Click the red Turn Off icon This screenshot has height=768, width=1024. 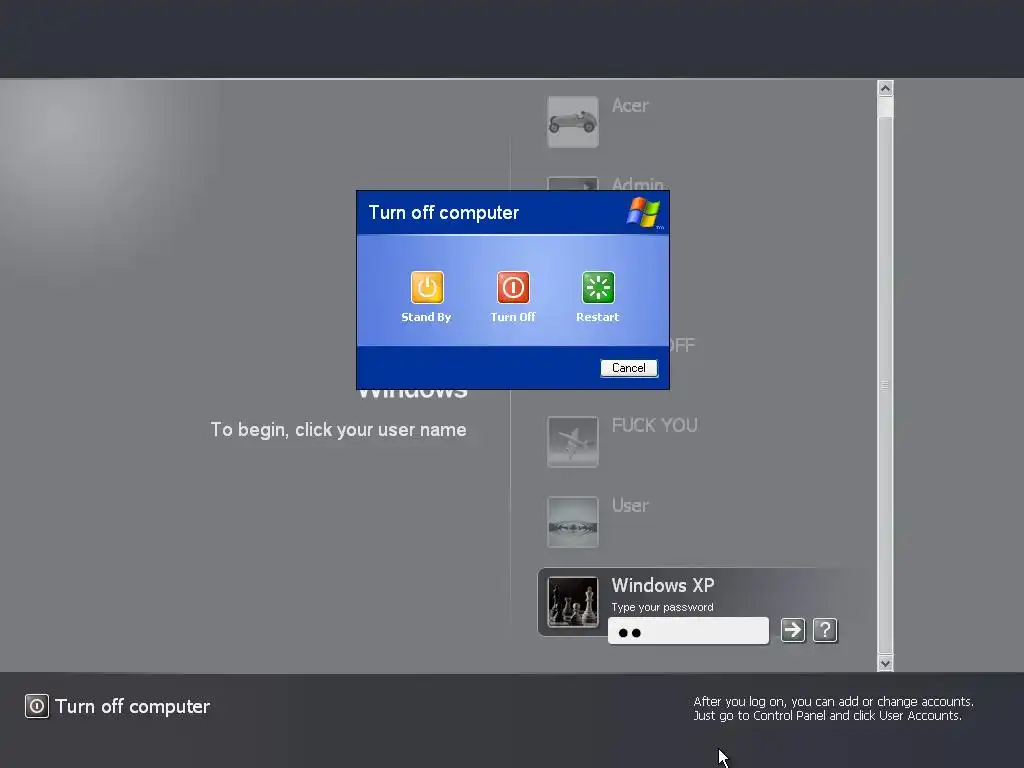513,287
